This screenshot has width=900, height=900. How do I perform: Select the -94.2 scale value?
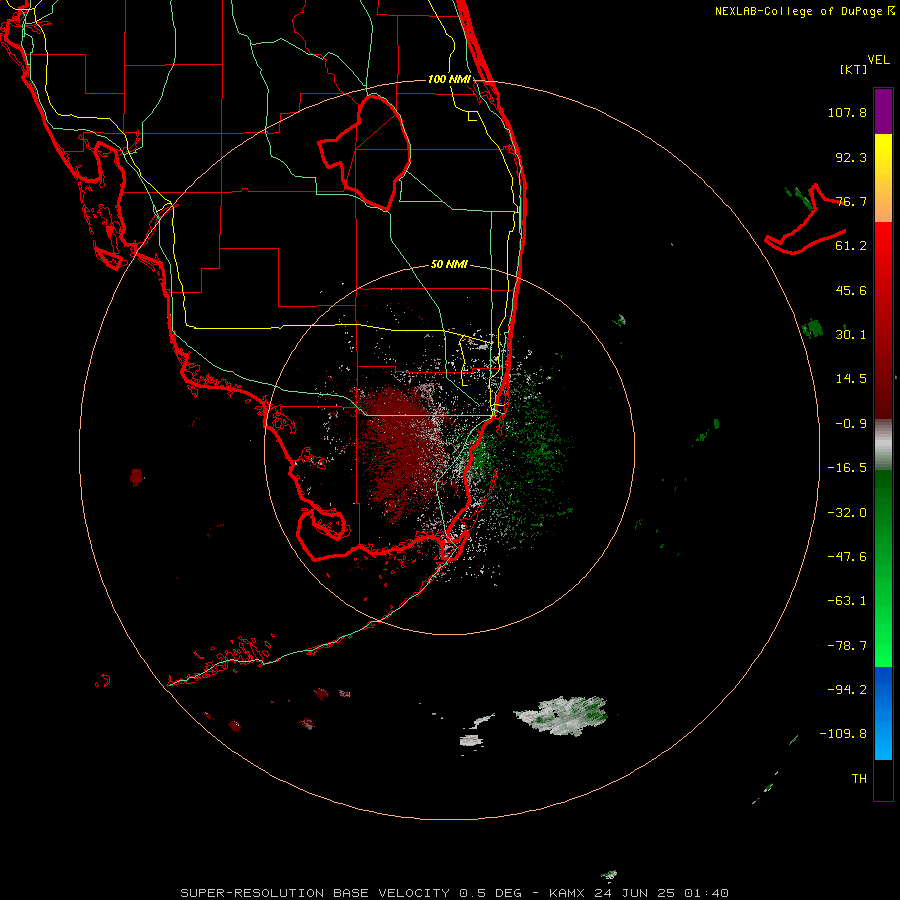tap(847, 690)
